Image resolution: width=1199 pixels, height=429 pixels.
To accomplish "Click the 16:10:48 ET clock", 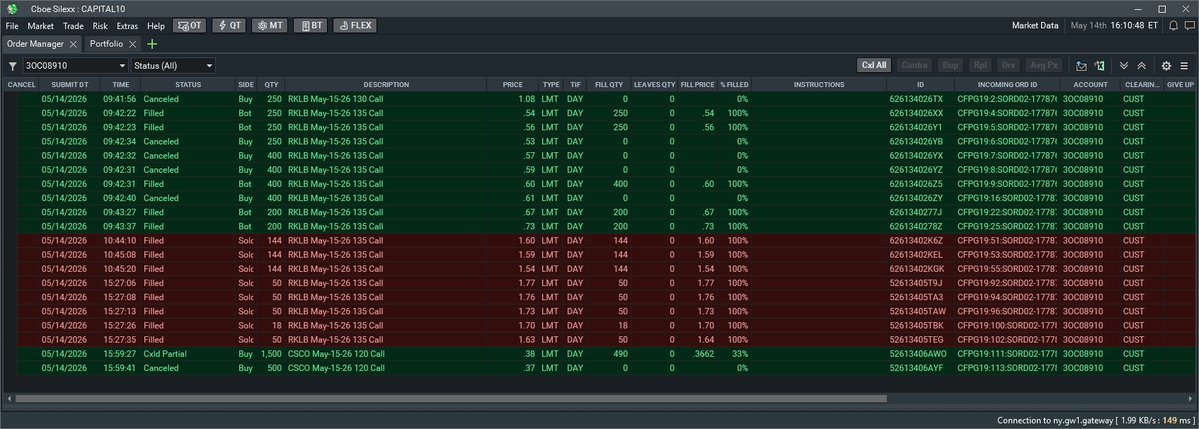I will [1133, 25].
